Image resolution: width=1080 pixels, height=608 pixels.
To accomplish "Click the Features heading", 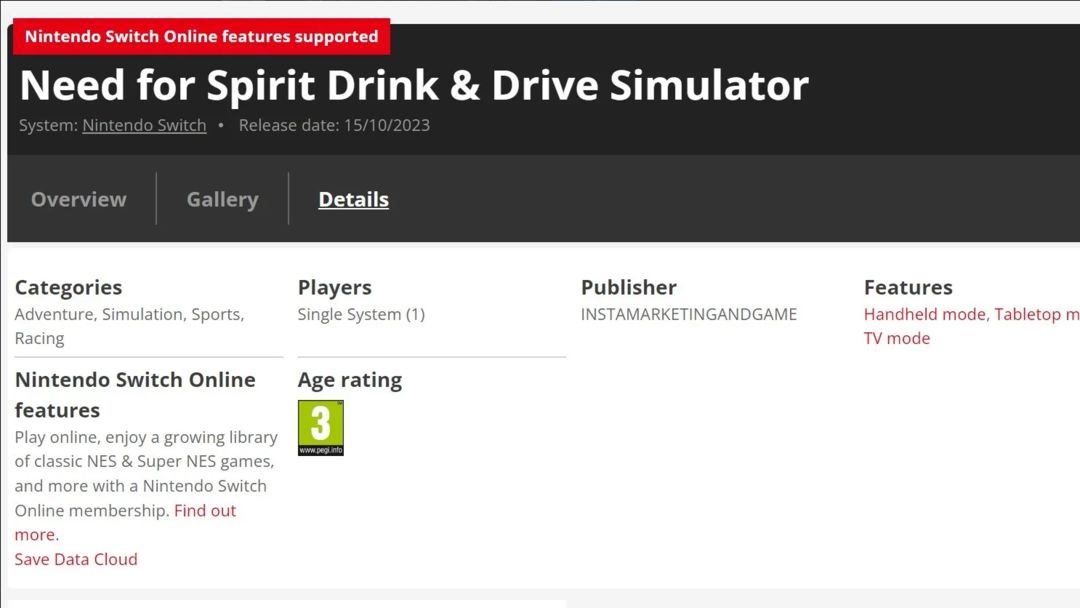I will pos(908,287).
